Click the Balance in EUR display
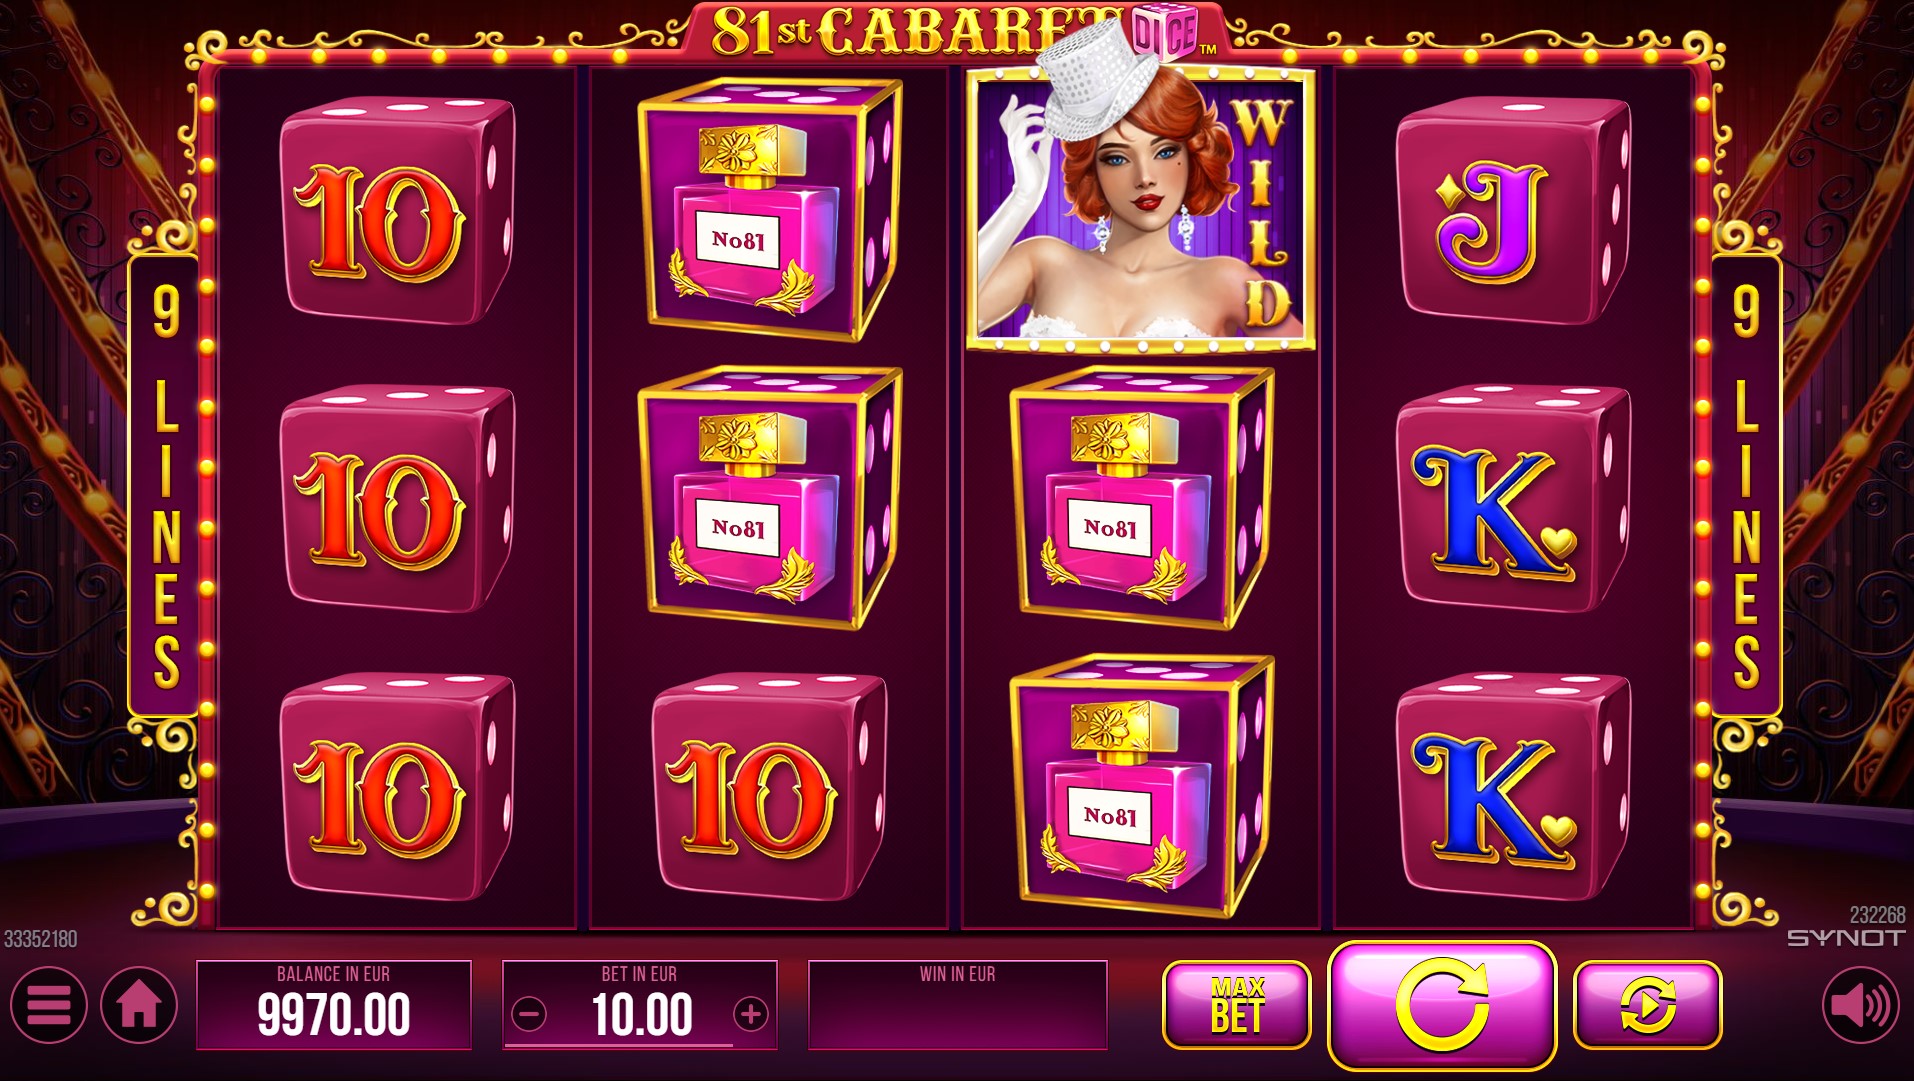Viewport: 1914px width, 1081px height. (x=334, y=1005)
